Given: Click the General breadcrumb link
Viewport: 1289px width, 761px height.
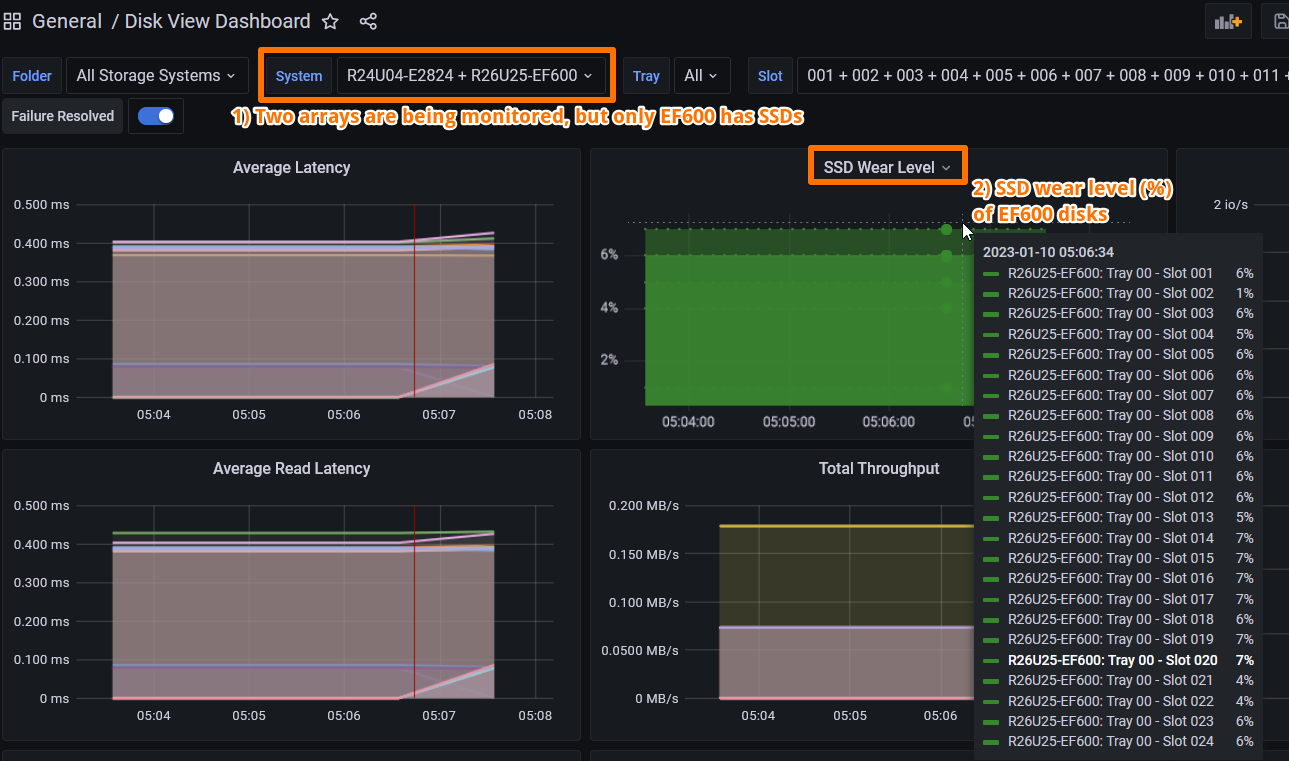Looking at the screenshot, I should tap(67, 21).
